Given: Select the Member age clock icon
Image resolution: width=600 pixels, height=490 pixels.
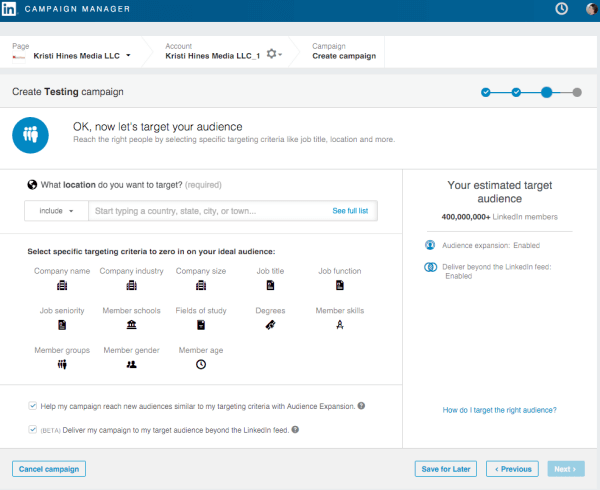Looking at the screenshot, I should click(x=201, y=365).
